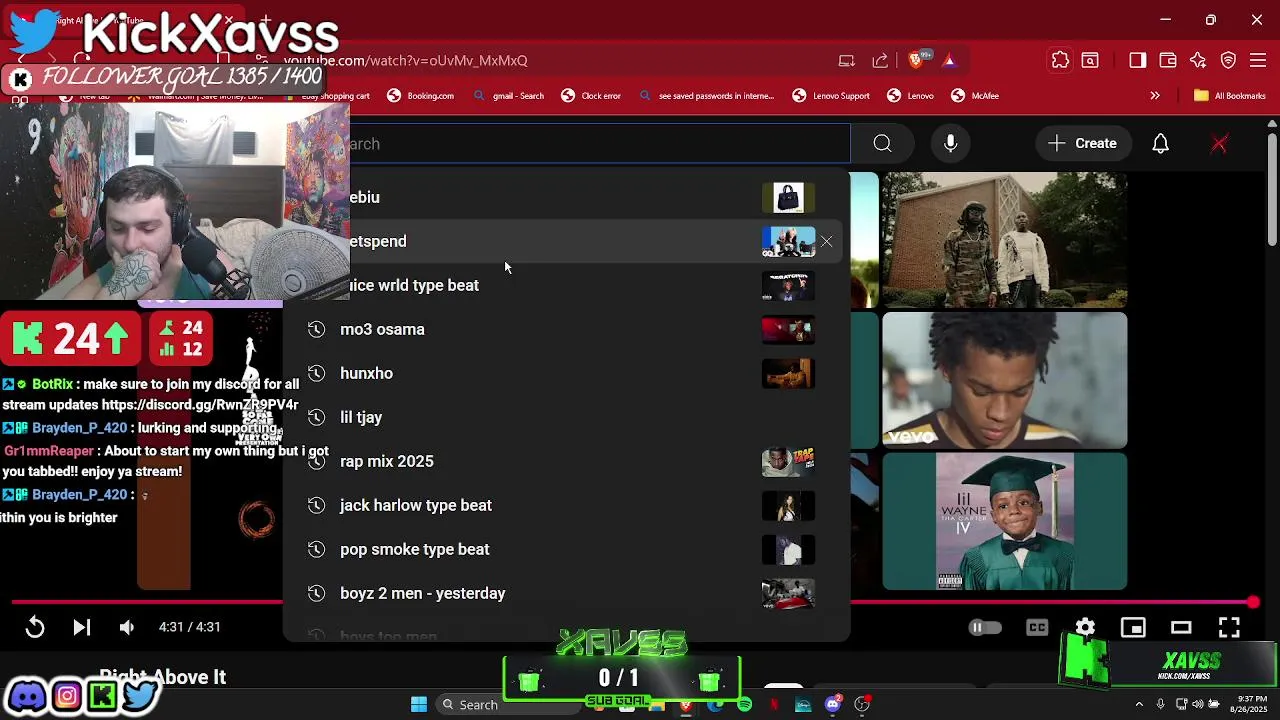Replay the finished video
This screenshot has width=1280, height=720.
point(35,627)
